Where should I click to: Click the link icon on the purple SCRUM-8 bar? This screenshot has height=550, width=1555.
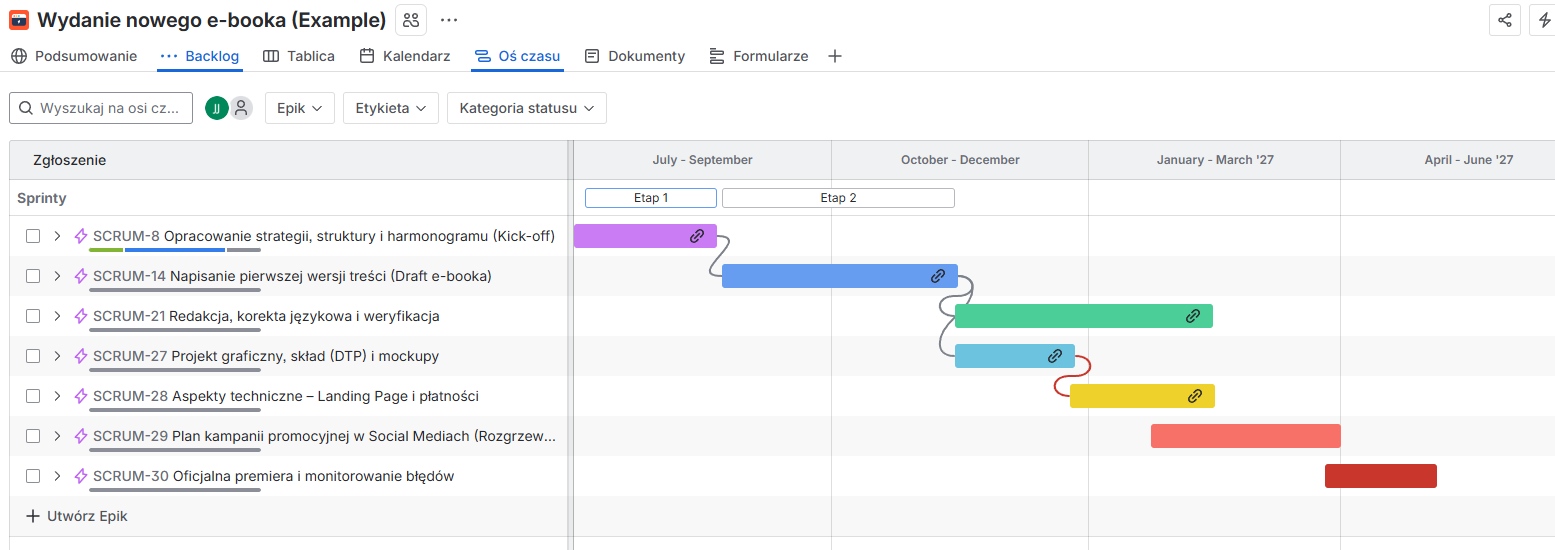697,236
